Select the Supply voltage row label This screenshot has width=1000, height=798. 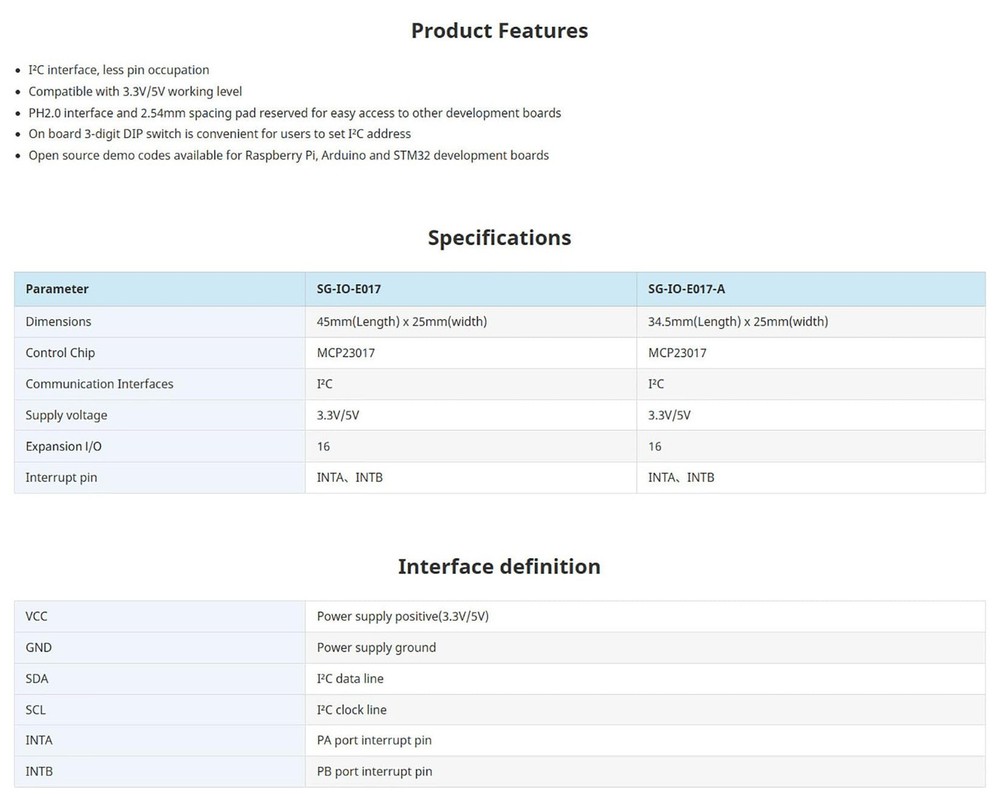coord(66,415)
